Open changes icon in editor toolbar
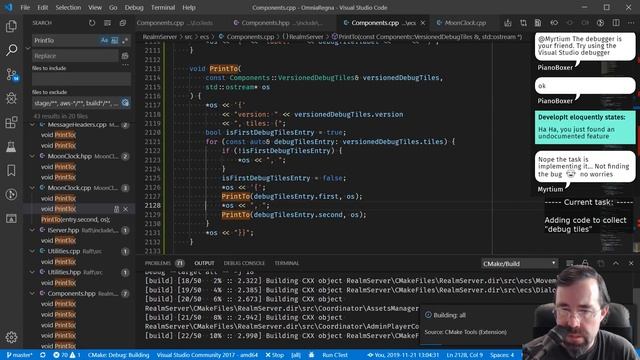The height and width of the screenshot is (360, 640). (523, 23)
